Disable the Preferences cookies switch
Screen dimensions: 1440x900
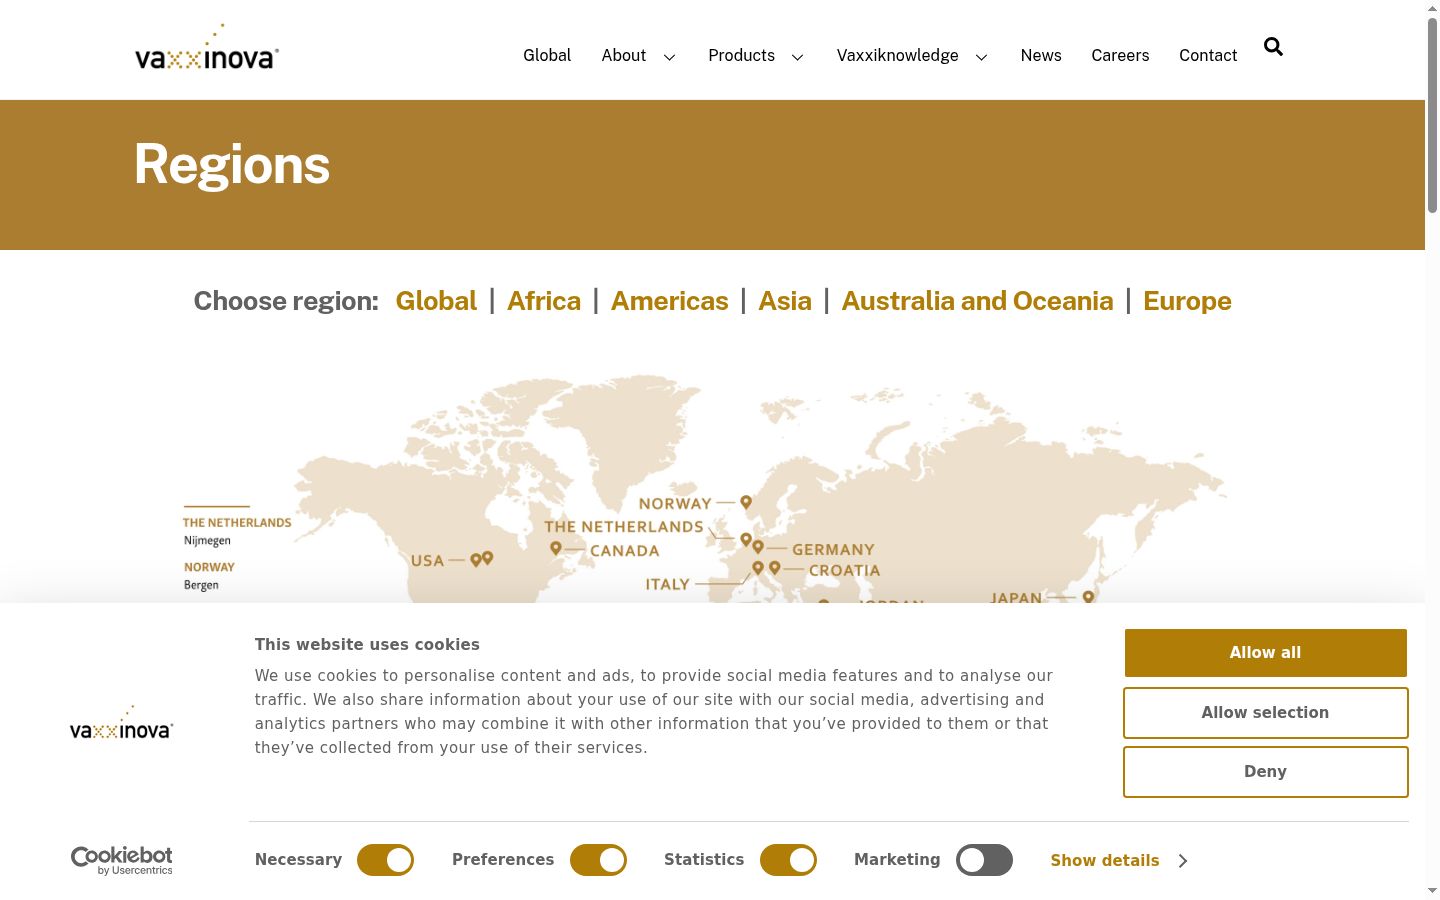pyautogui.click(x=598, y=860)
